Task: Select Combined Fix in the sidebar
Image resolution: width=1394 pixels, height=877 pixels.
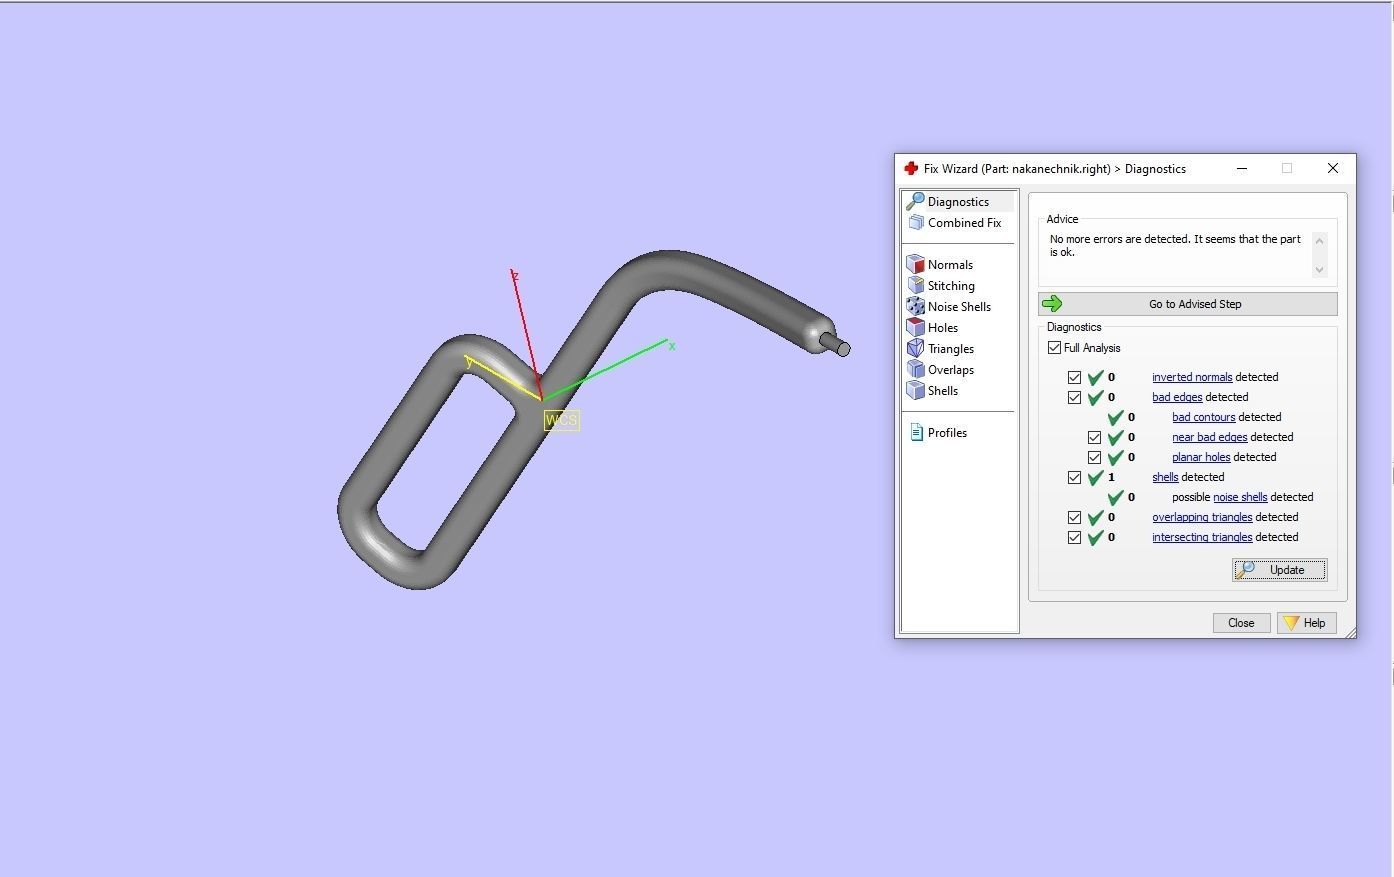Action: click(x=964, y=223)
